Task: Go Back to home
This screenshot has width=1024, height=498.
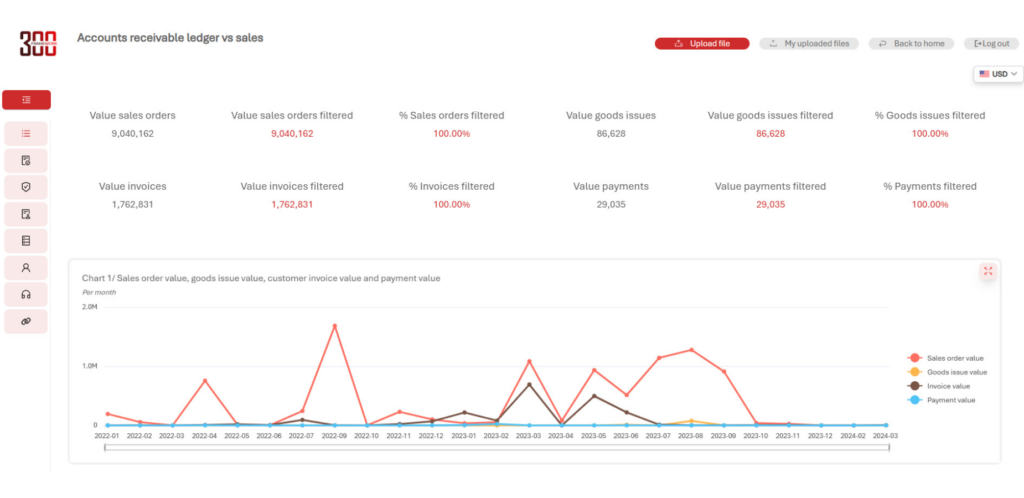Action: 911,44
